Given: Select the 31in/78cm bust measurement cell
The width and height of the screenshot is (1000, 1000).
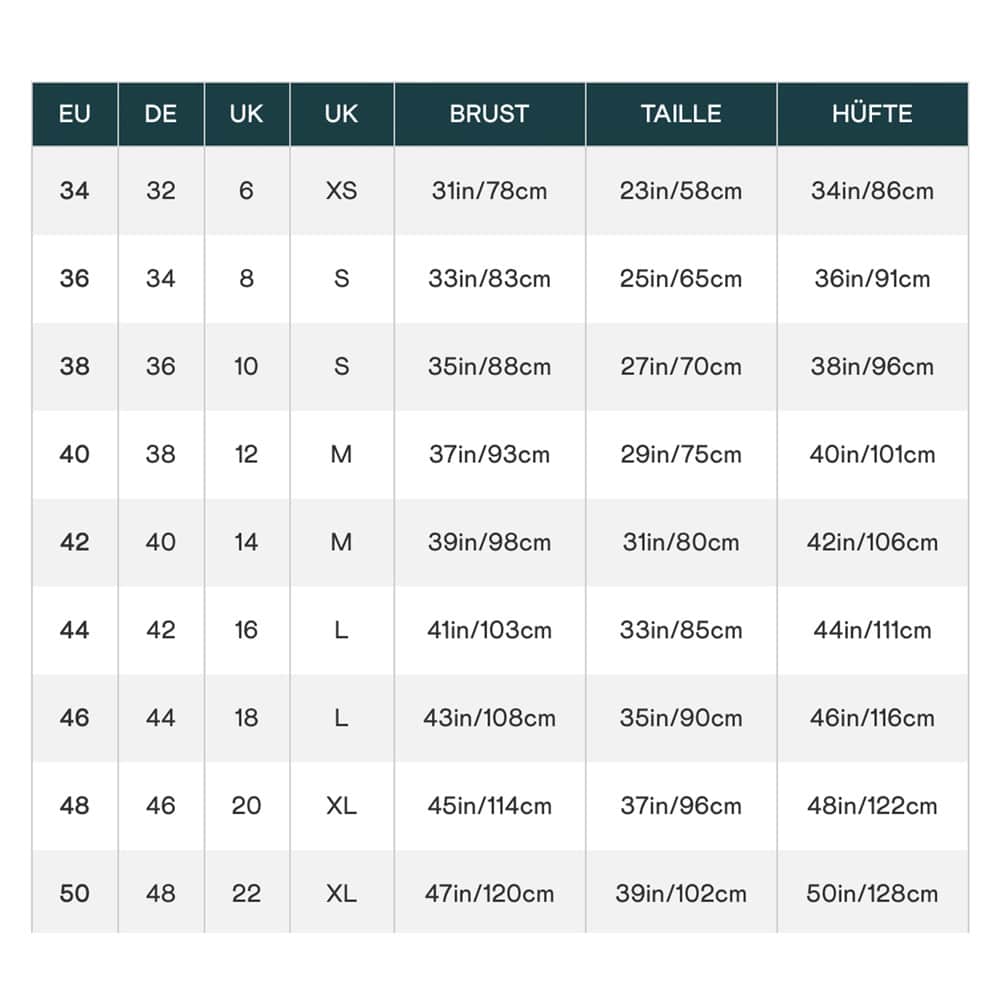Looking at the screenshot, I should 489,190.
